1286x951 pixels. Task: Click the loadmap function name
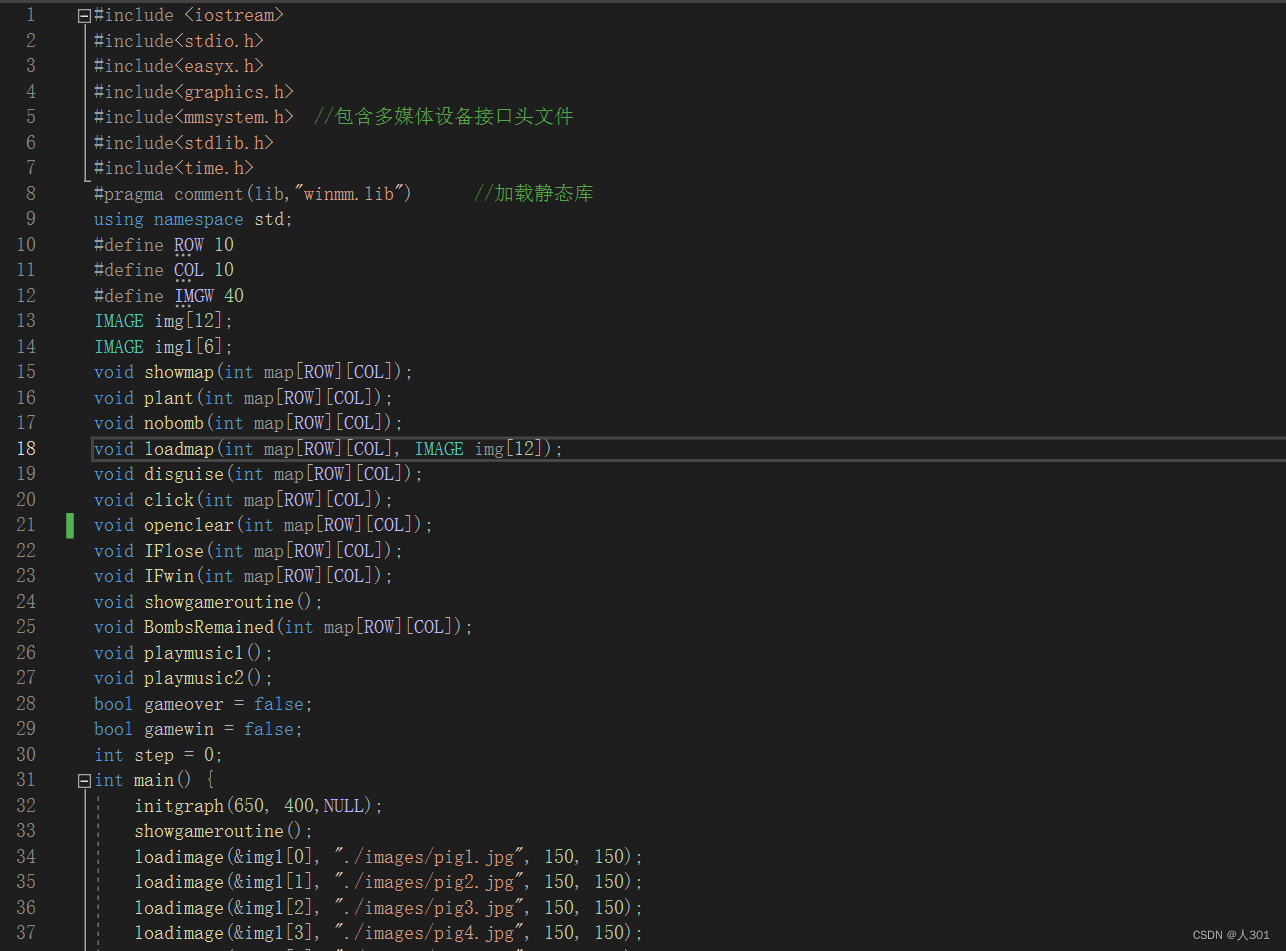pyautogui.click(x=179, y=449)
